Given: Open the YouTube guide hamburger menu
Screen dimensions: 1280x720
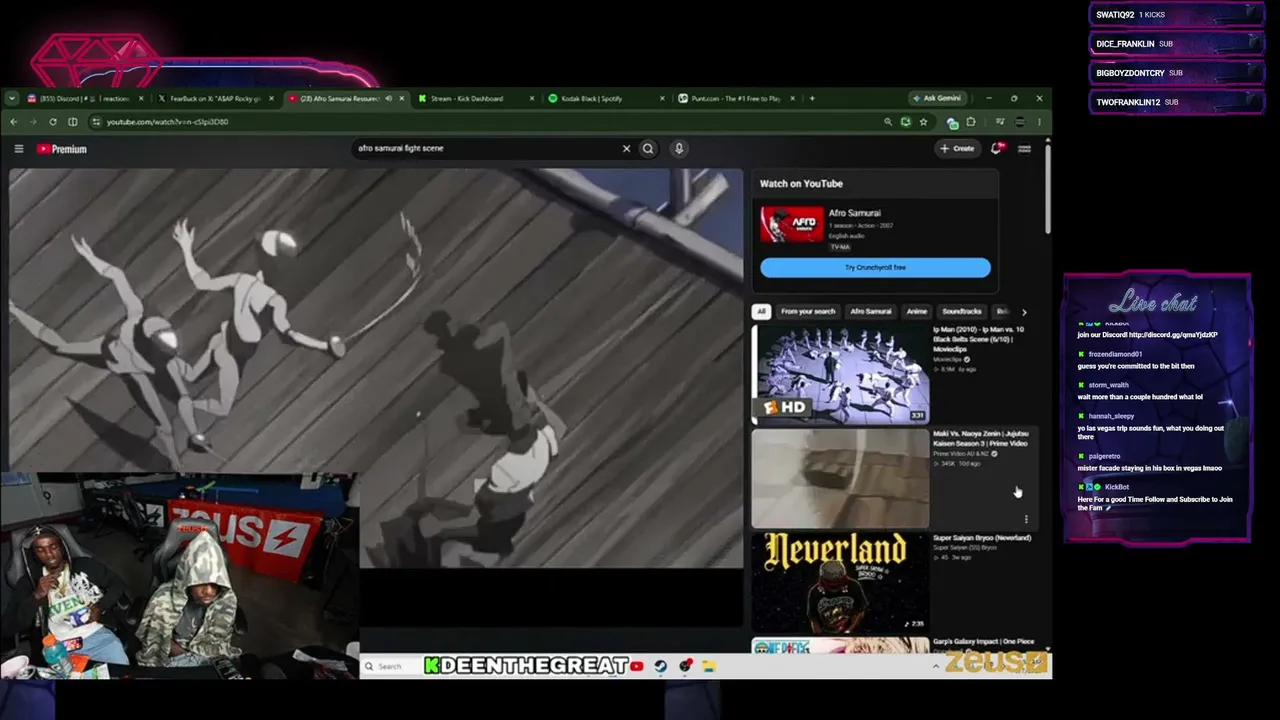Looking at the screenshot, I should 18,149.
